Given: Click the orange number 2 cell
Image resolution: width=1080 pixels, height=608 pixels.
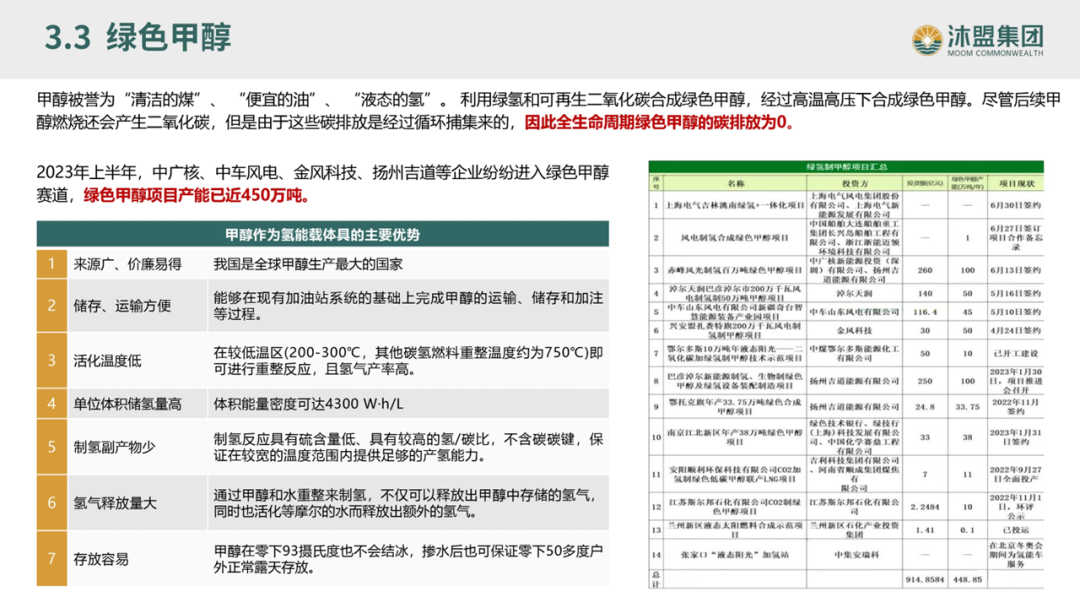Looking at the screenshot, I should tap(52, 306).
